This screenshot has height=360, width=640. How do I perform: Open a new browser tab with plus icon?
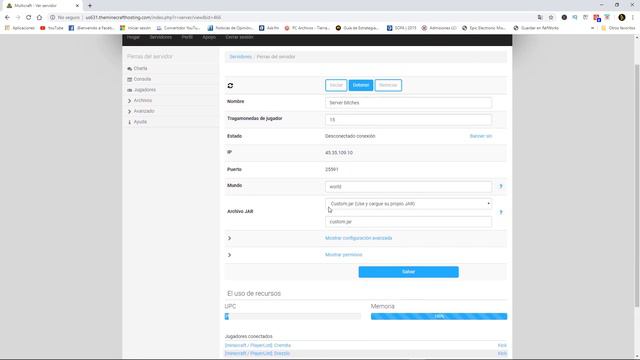tap(90, 6)
